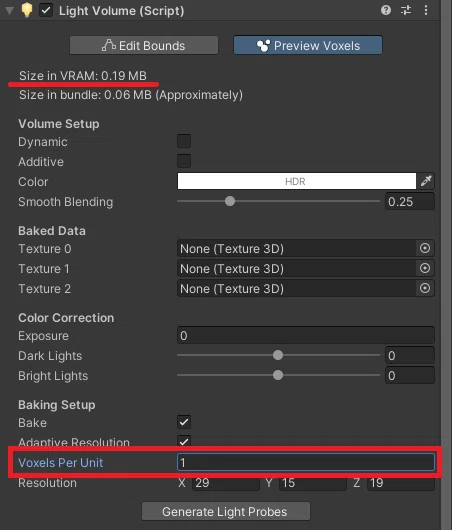Click the Light Volume (Script) title

pos(121,10)
